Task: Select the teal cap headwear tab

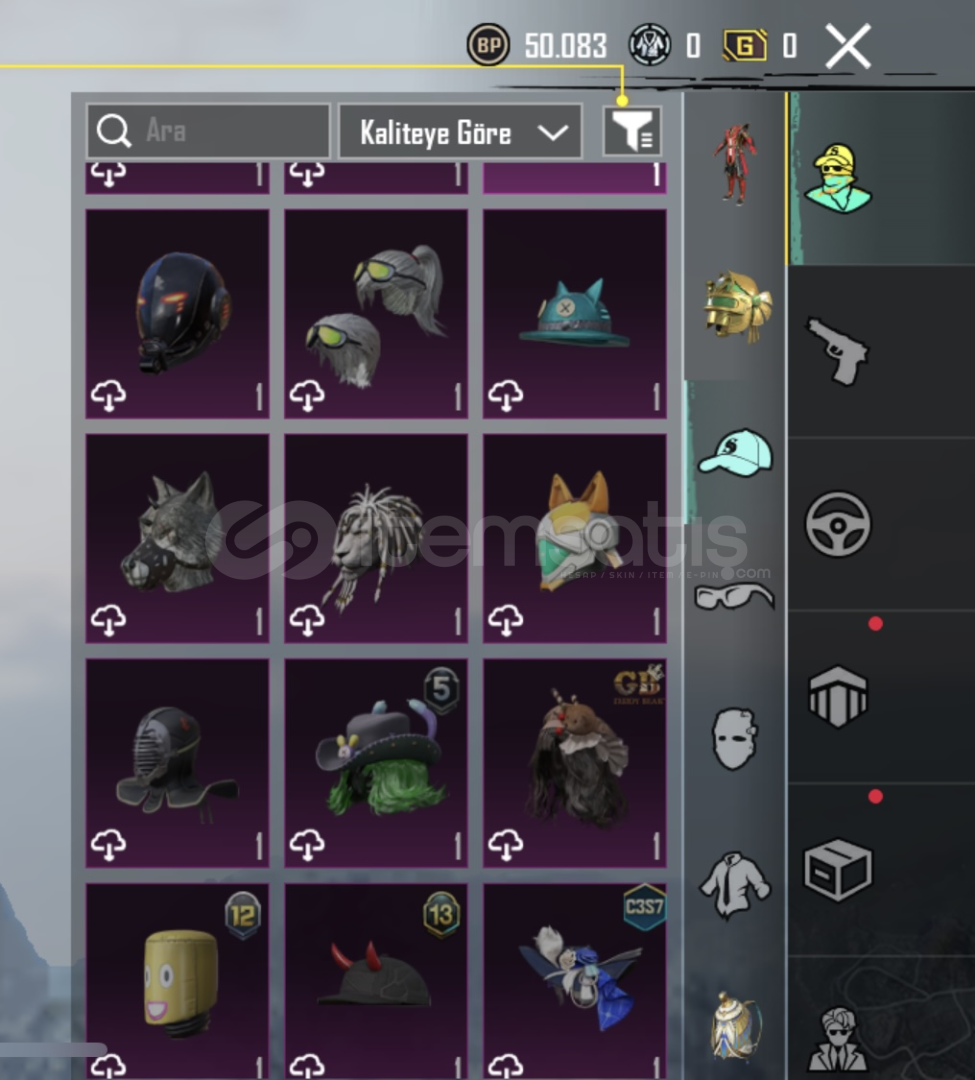Action: (x=735, y=452)
